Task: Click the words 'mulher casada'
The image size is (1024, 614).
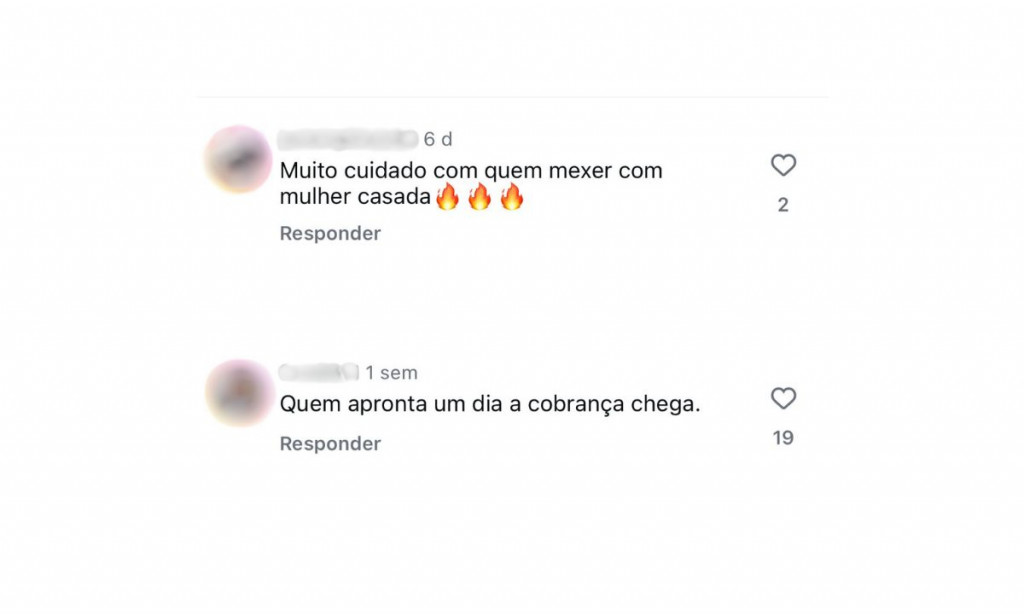Action: (355, 197)
